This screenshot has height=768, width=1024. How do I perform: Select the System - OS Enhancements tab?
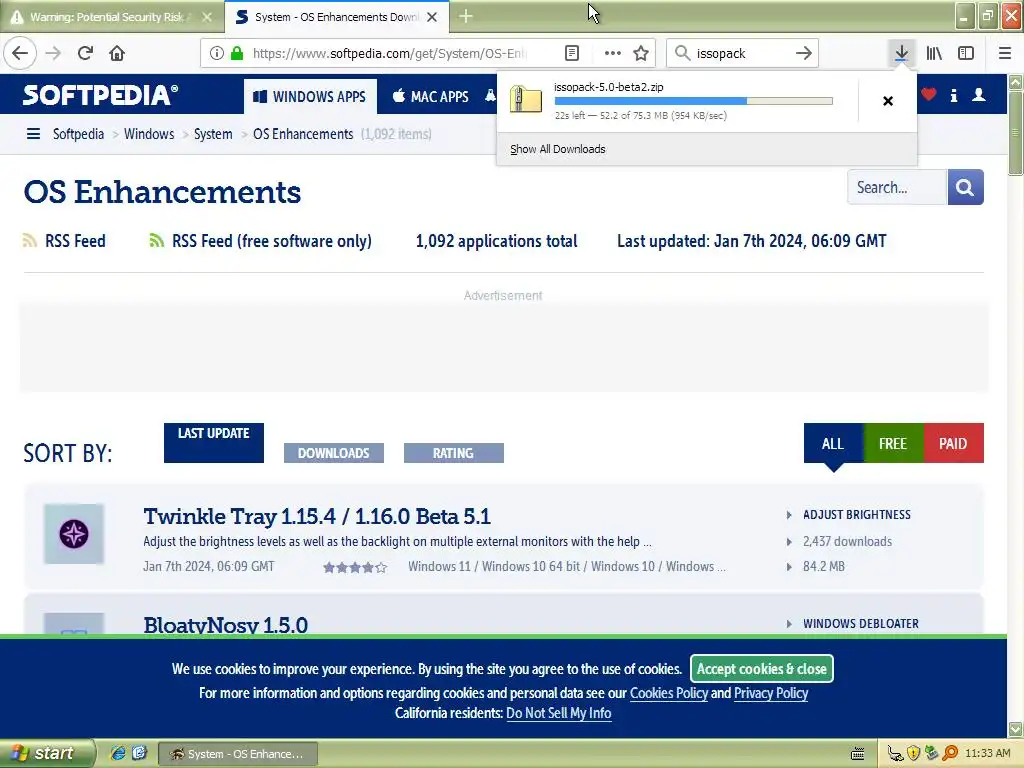tap(336, 17)
